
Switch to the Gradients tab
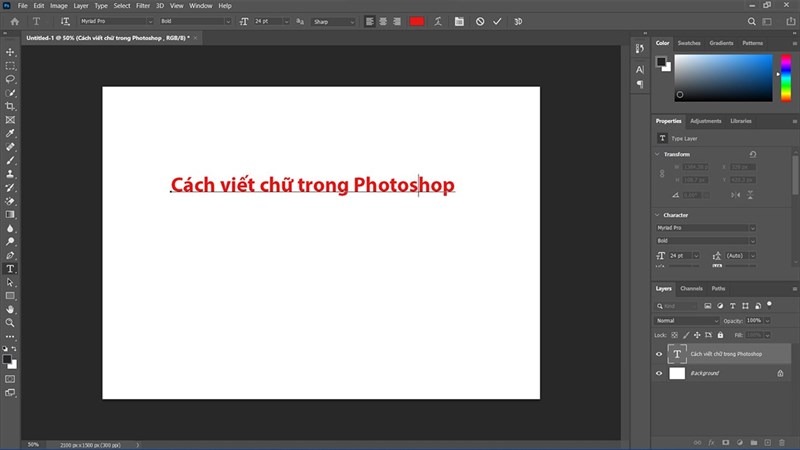721,43
